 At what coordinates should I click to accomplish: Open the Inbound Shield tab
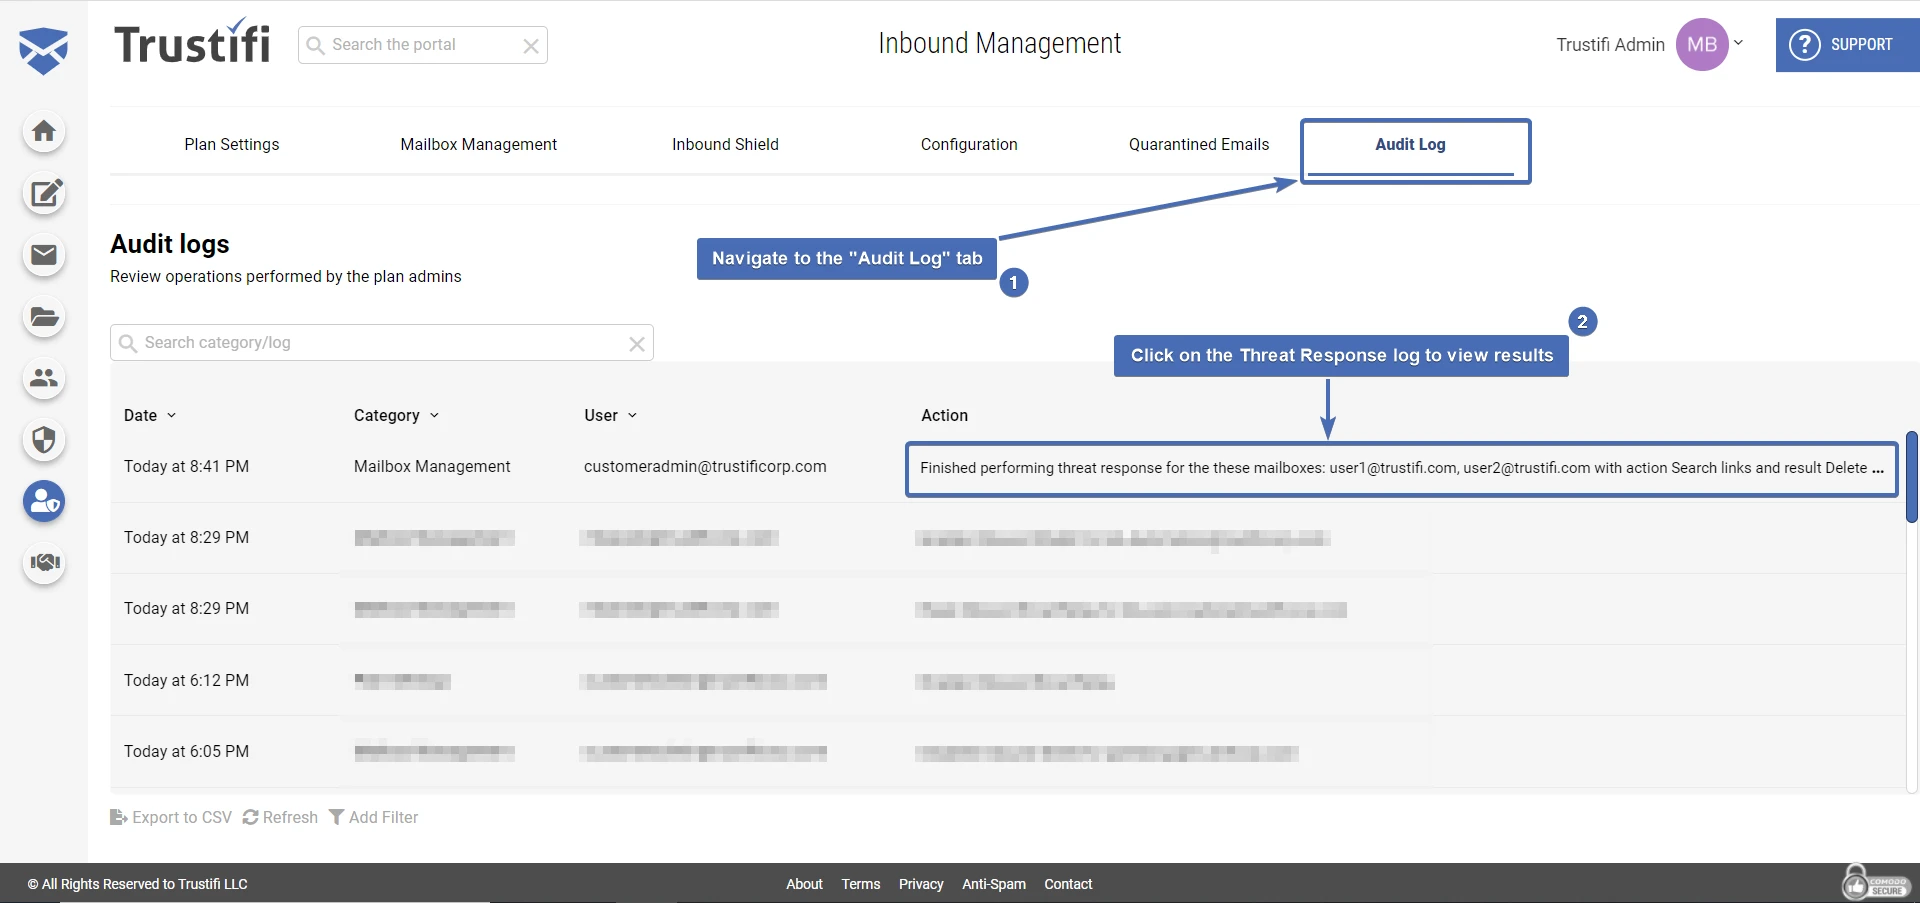click(x=725, y=144)
